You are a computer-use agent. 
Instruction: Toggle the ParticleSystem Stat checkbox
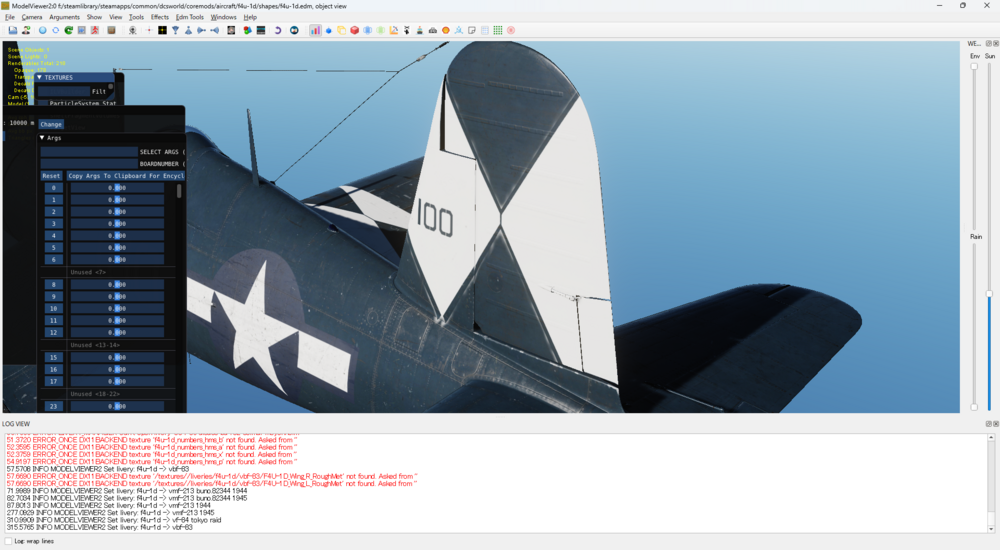[x=43, y=103]
